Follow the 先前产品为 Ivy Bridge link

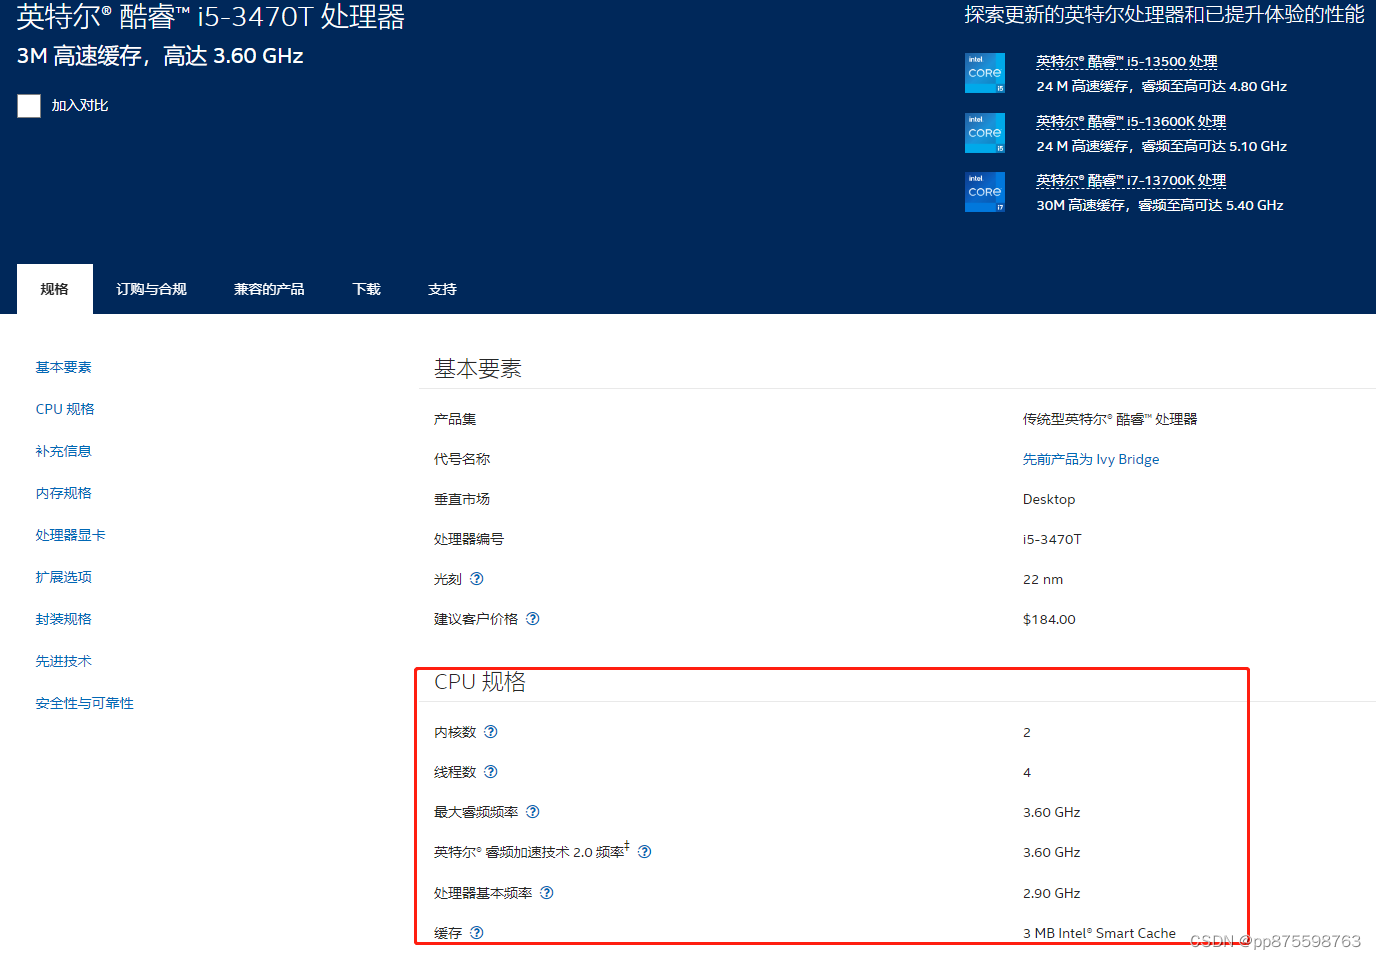(x=1091, y=459)
